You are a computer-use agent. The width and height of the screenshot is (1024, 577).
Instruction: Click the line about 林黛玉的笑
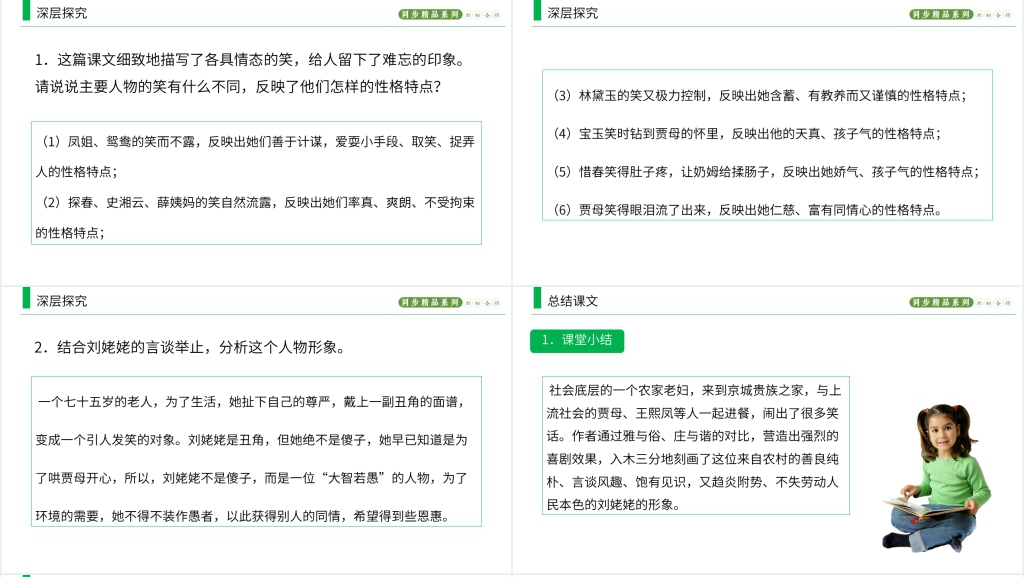point(759,95)
